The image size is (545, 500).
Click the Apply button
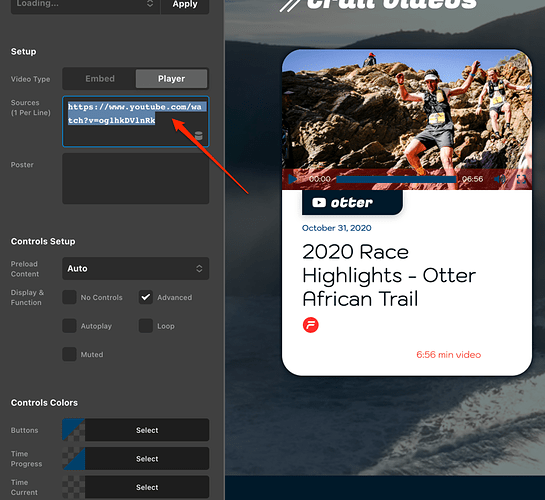[185, 5]
